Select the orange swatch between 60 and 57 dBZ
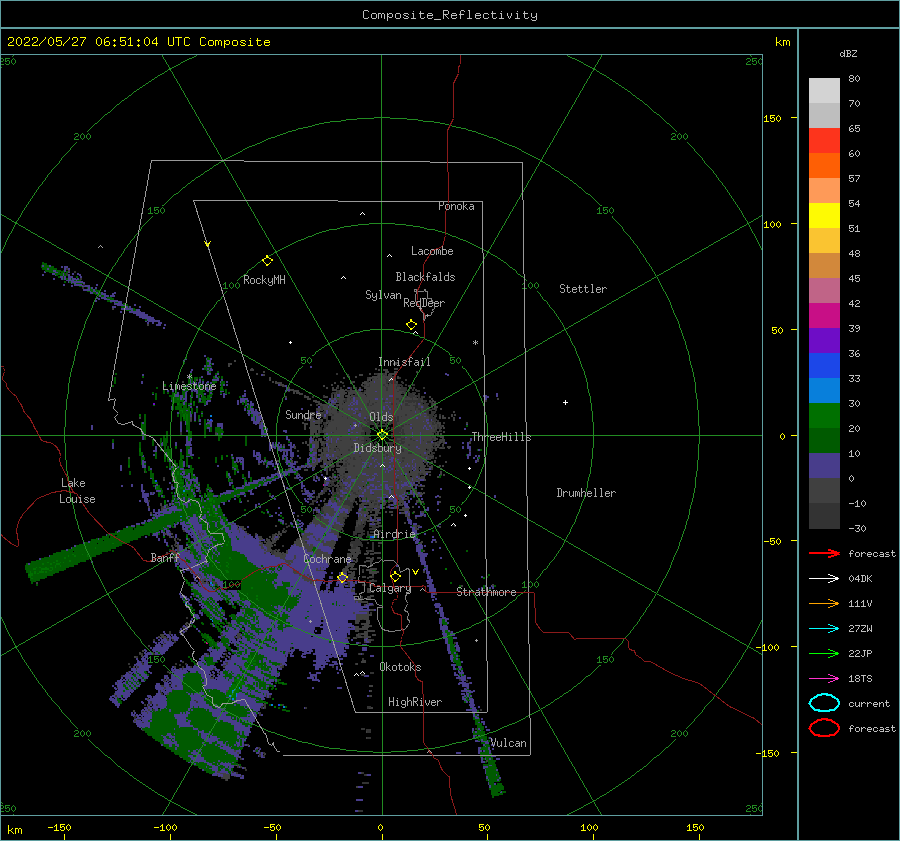Image resolution: width=900 pixels, height=841 pixels. [x=824, y=166]
